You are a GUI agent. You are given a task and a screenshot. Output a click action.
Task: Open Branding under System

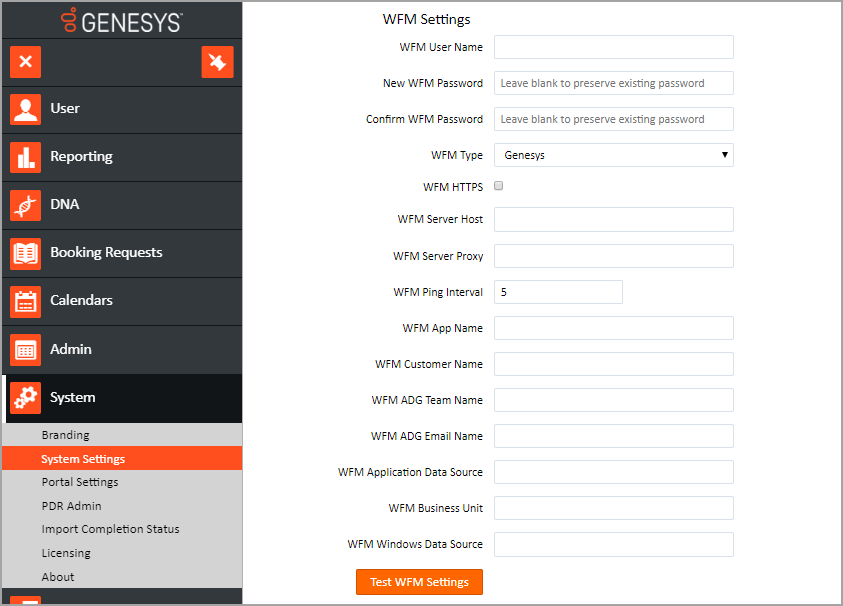(65, 435)
